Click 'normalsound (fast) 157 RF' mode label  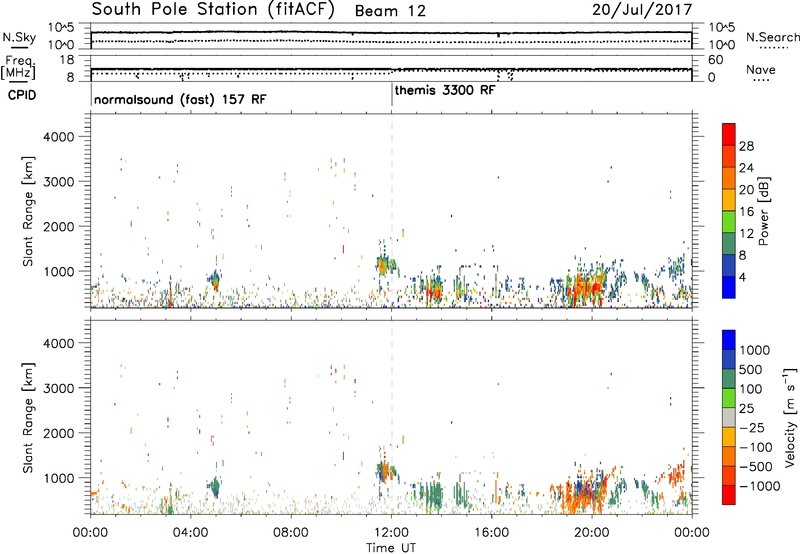click(180, 99)
